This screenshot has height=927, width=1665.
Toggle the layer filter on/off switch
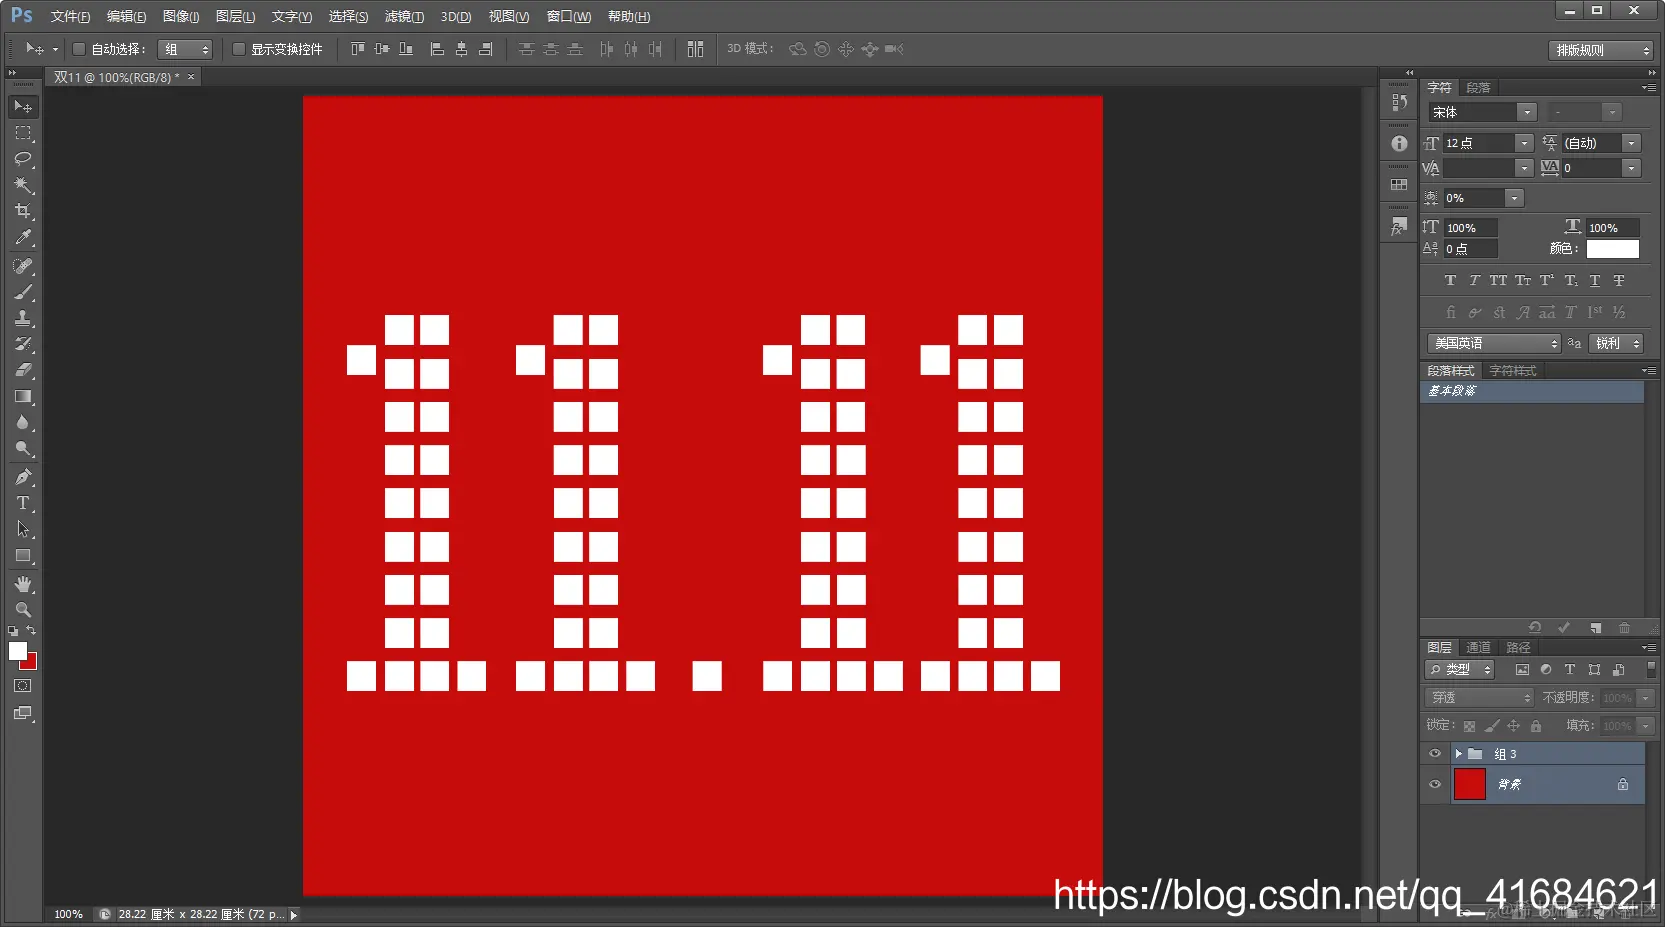pos(1651,670)
